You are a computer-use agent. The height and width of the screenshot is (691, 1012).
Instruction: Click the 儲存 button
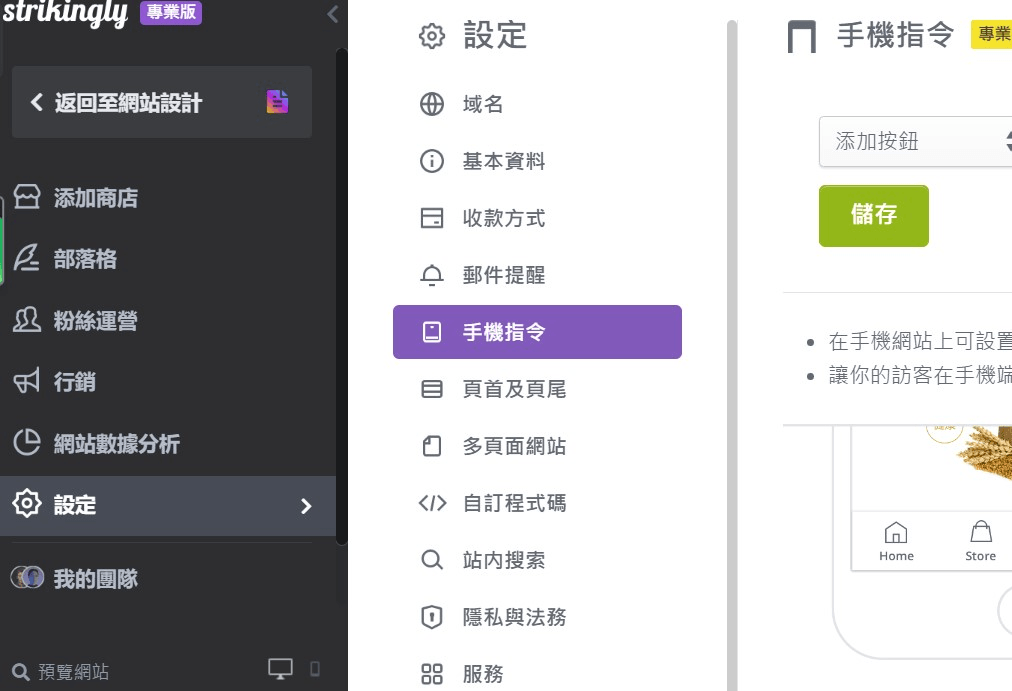873,215
